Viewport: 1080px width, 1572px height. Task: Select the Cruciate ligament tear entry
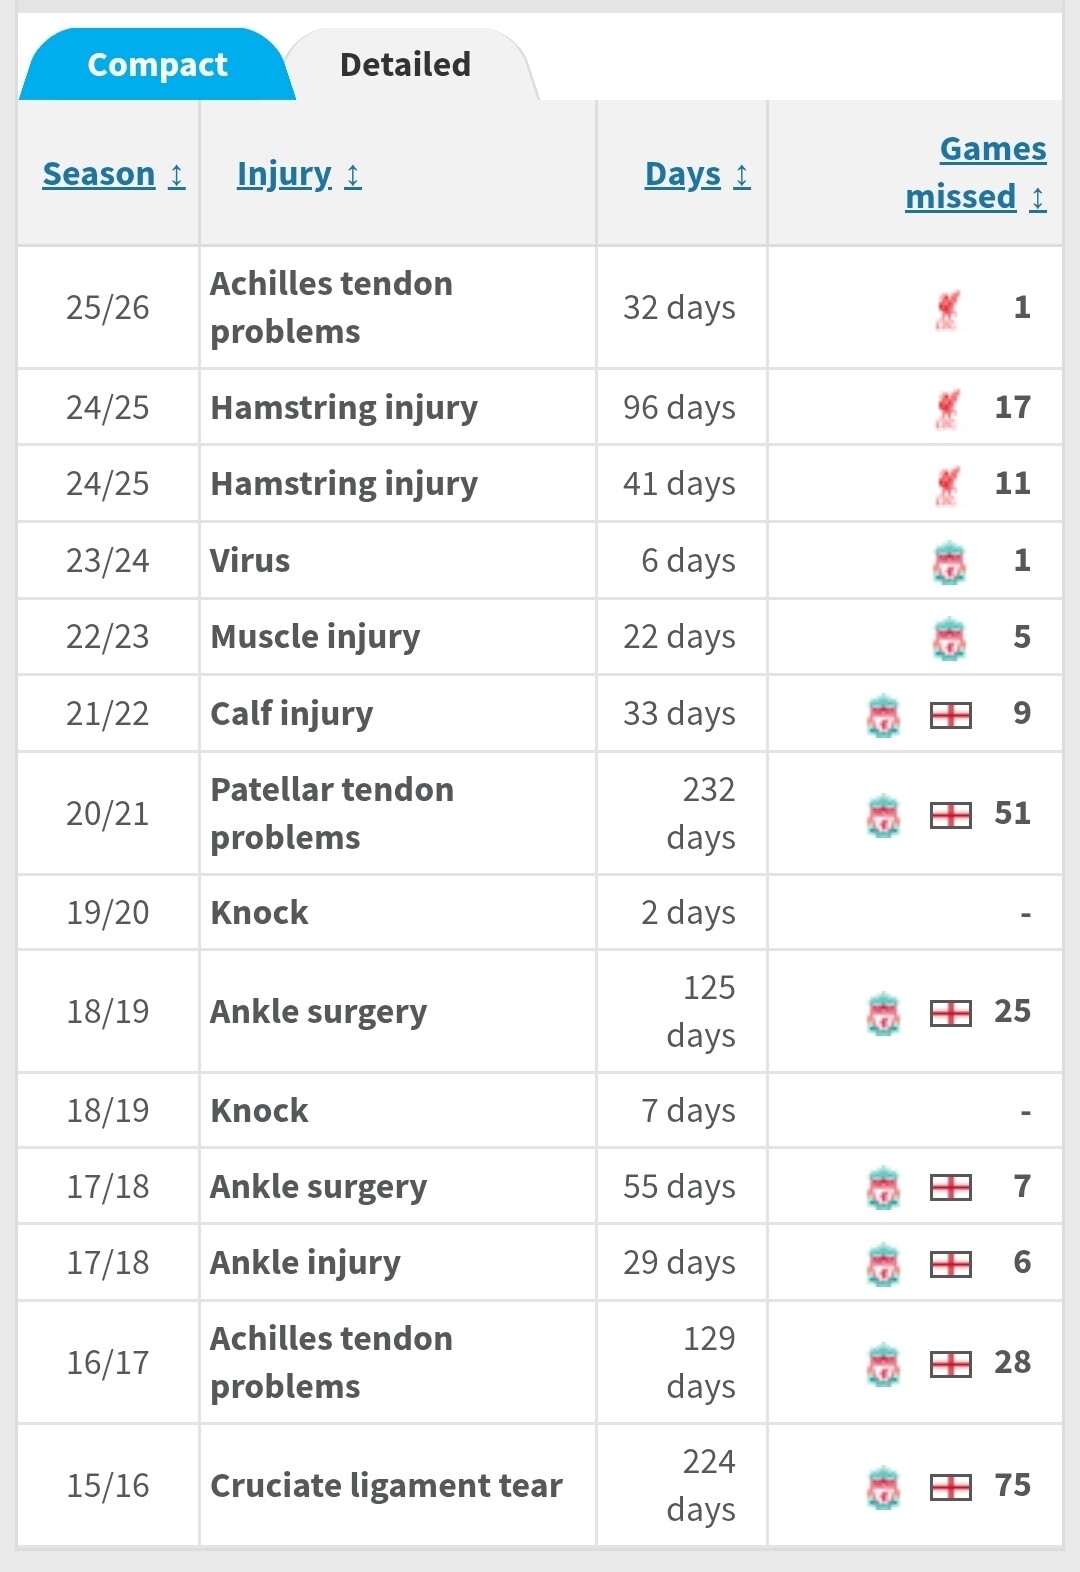pyautogui.click(x=386, y=1486)
